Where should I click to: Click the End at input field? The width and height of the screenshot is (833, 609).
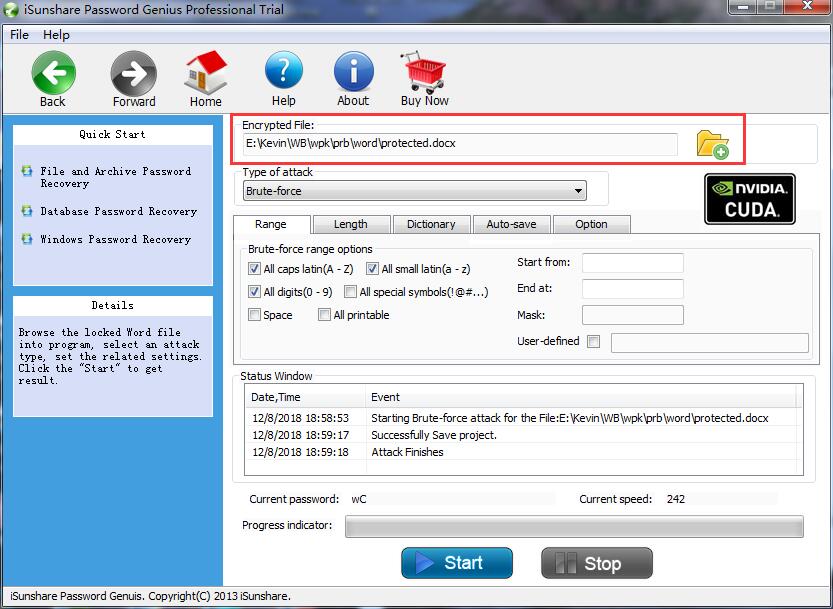pos(633,289)
